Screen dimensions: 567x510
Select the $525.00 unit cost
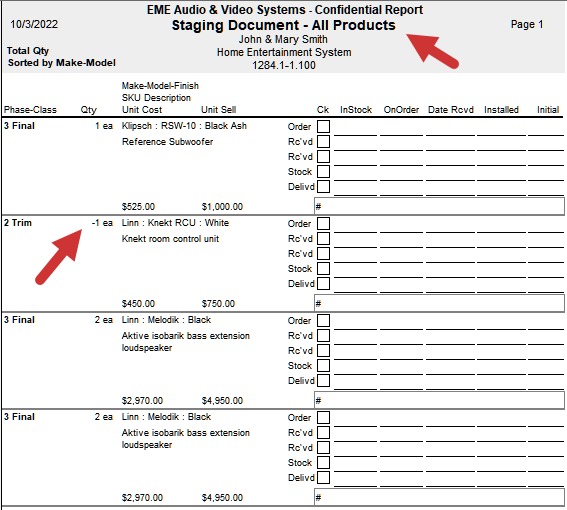point(138,207)
